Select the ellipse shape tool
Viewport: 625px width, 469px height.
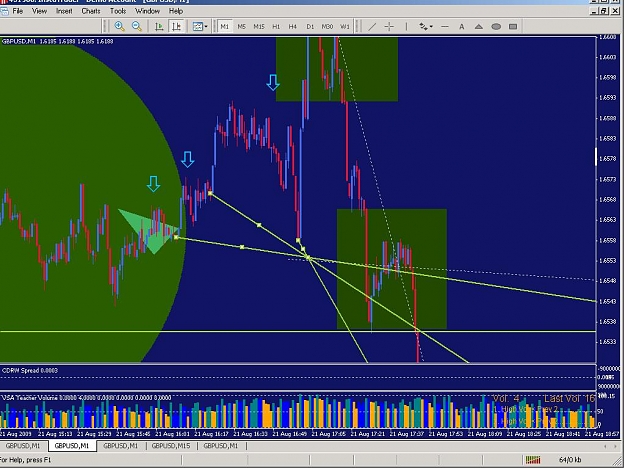pos(496,26)
